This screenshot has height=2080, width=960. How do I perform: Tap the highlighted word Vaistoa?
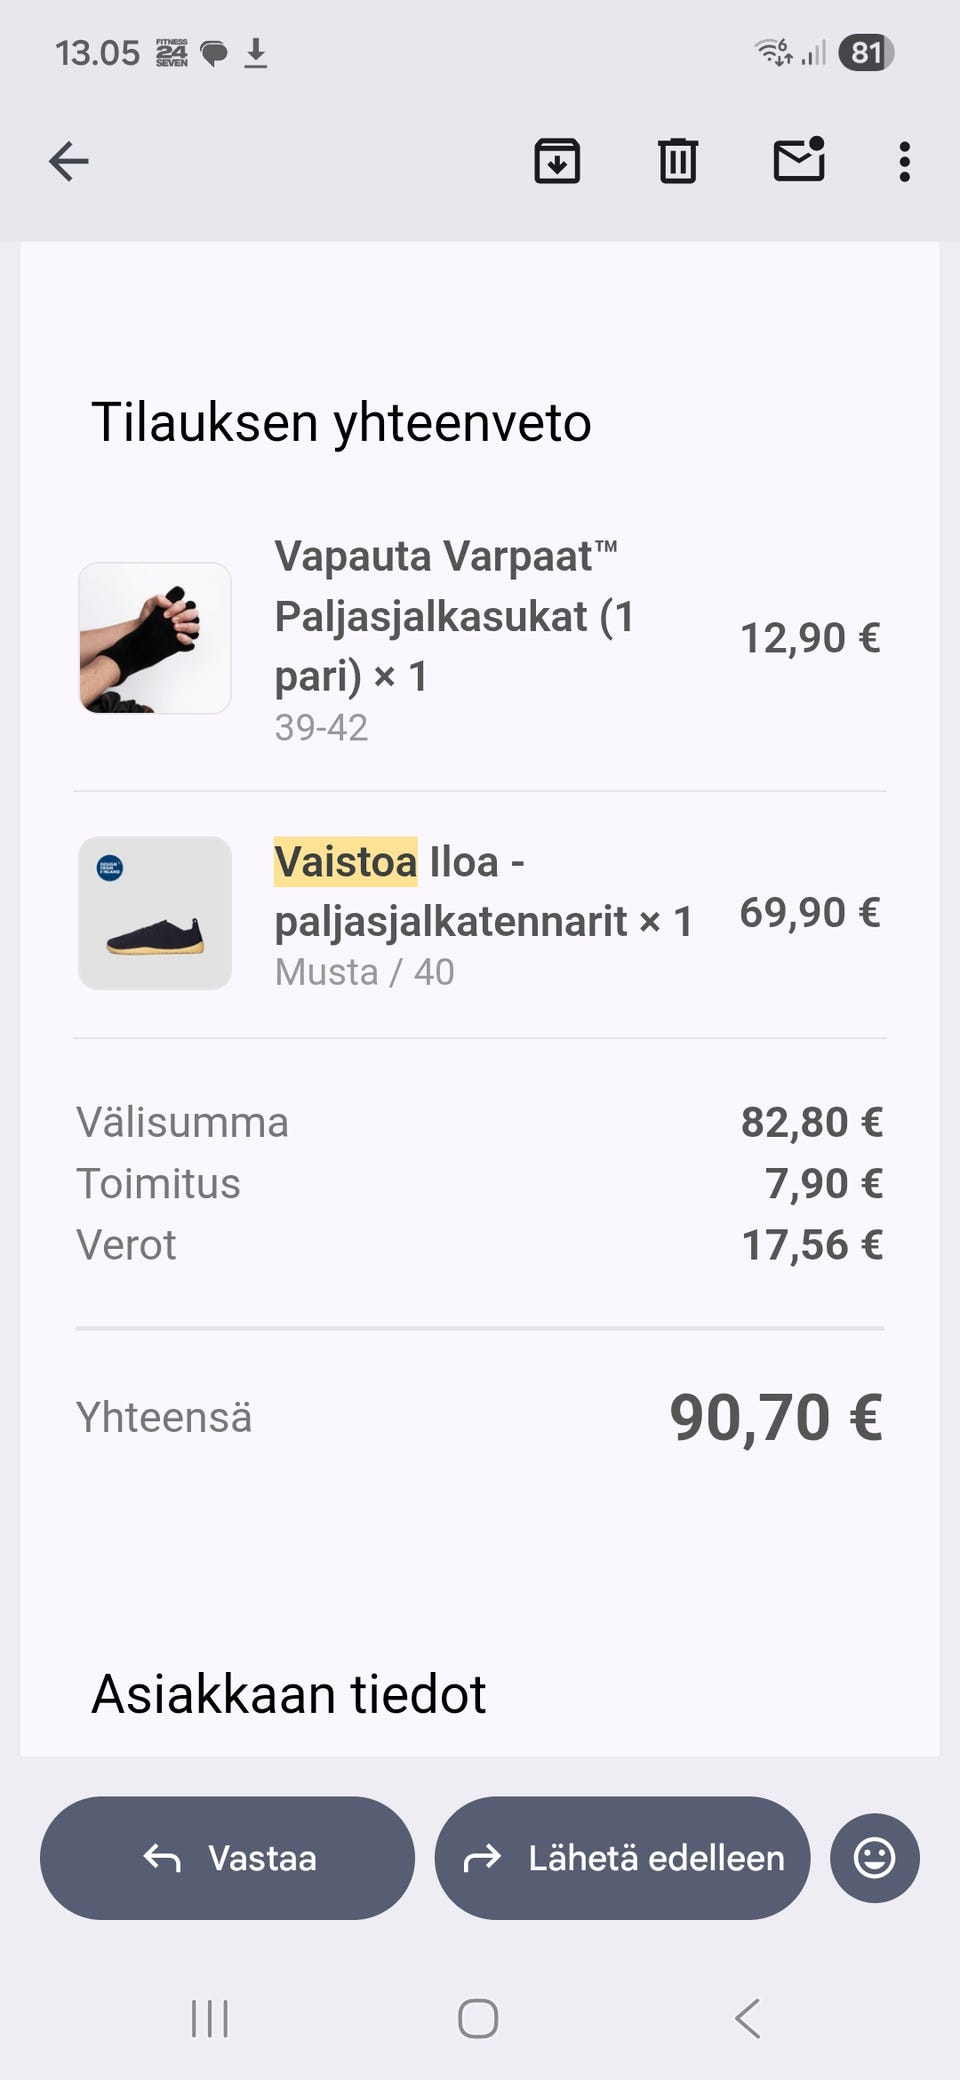pyautogui.click(x=345, y=862)
